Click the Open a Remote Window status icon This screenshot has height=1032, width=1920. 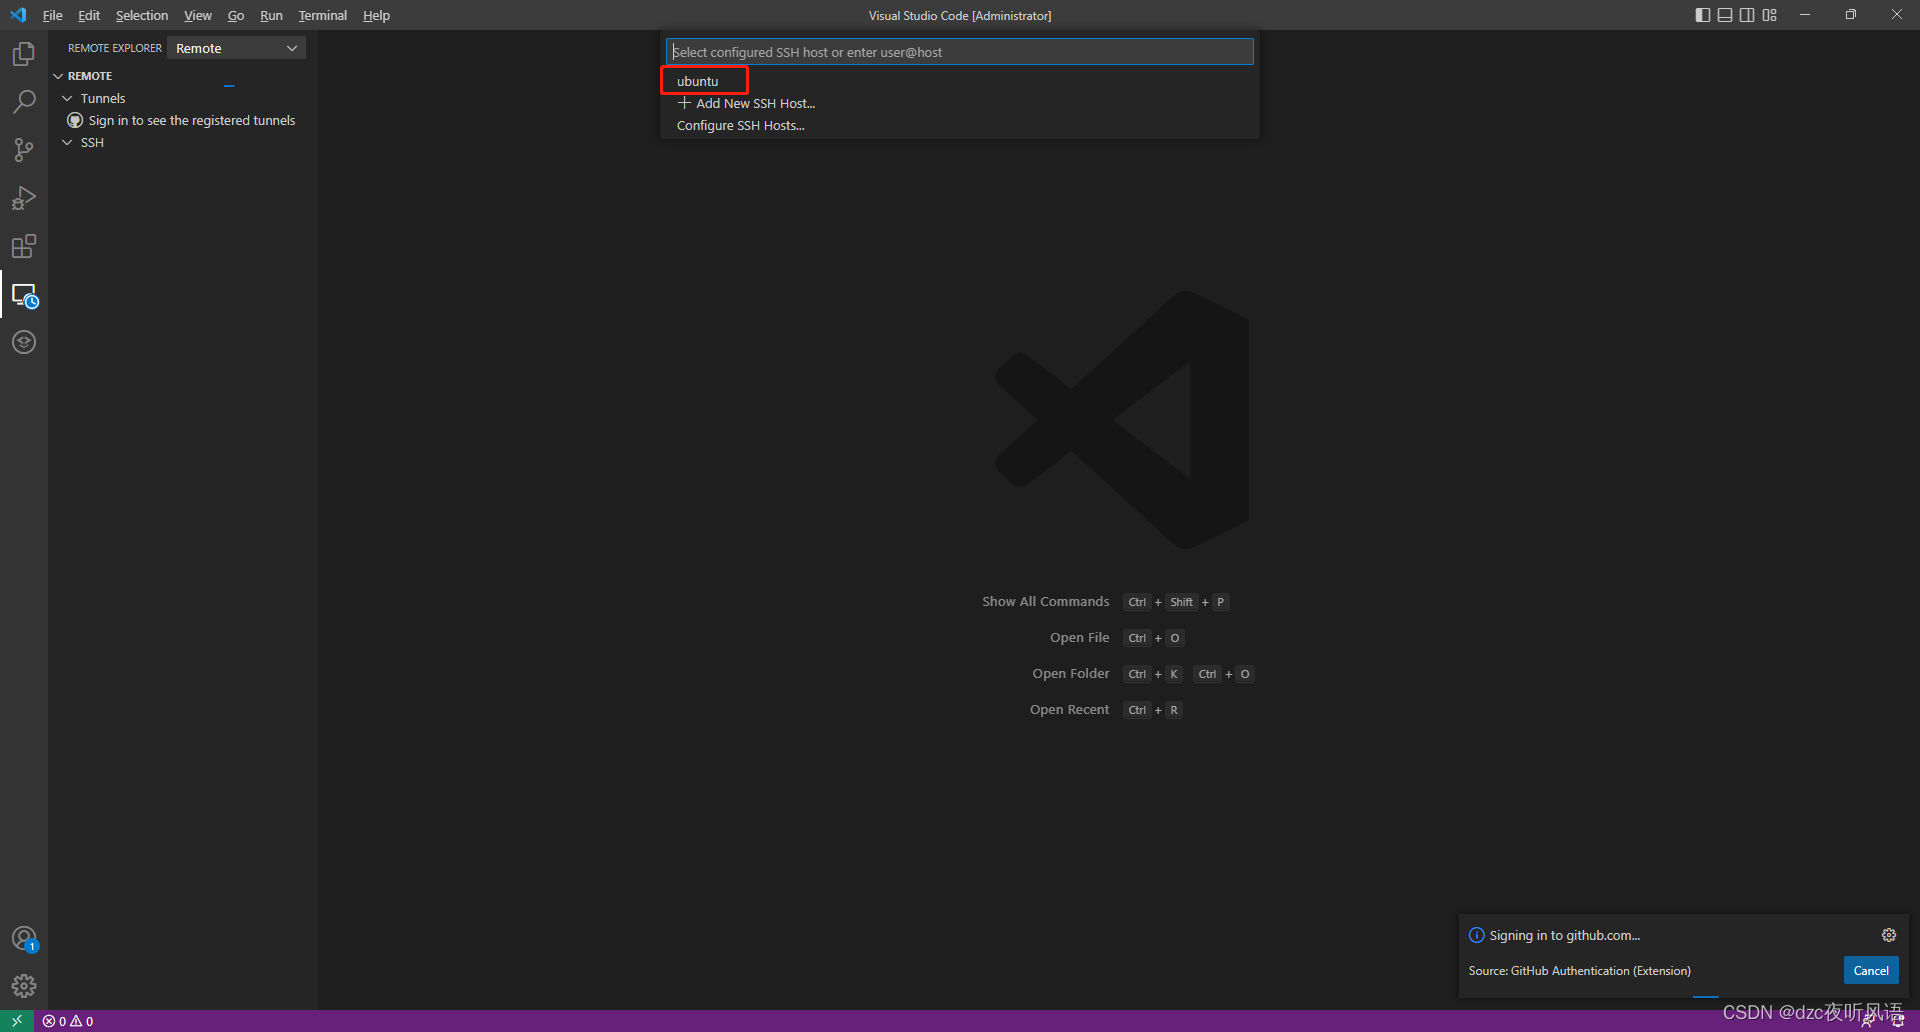click(x=15, y=1020)
